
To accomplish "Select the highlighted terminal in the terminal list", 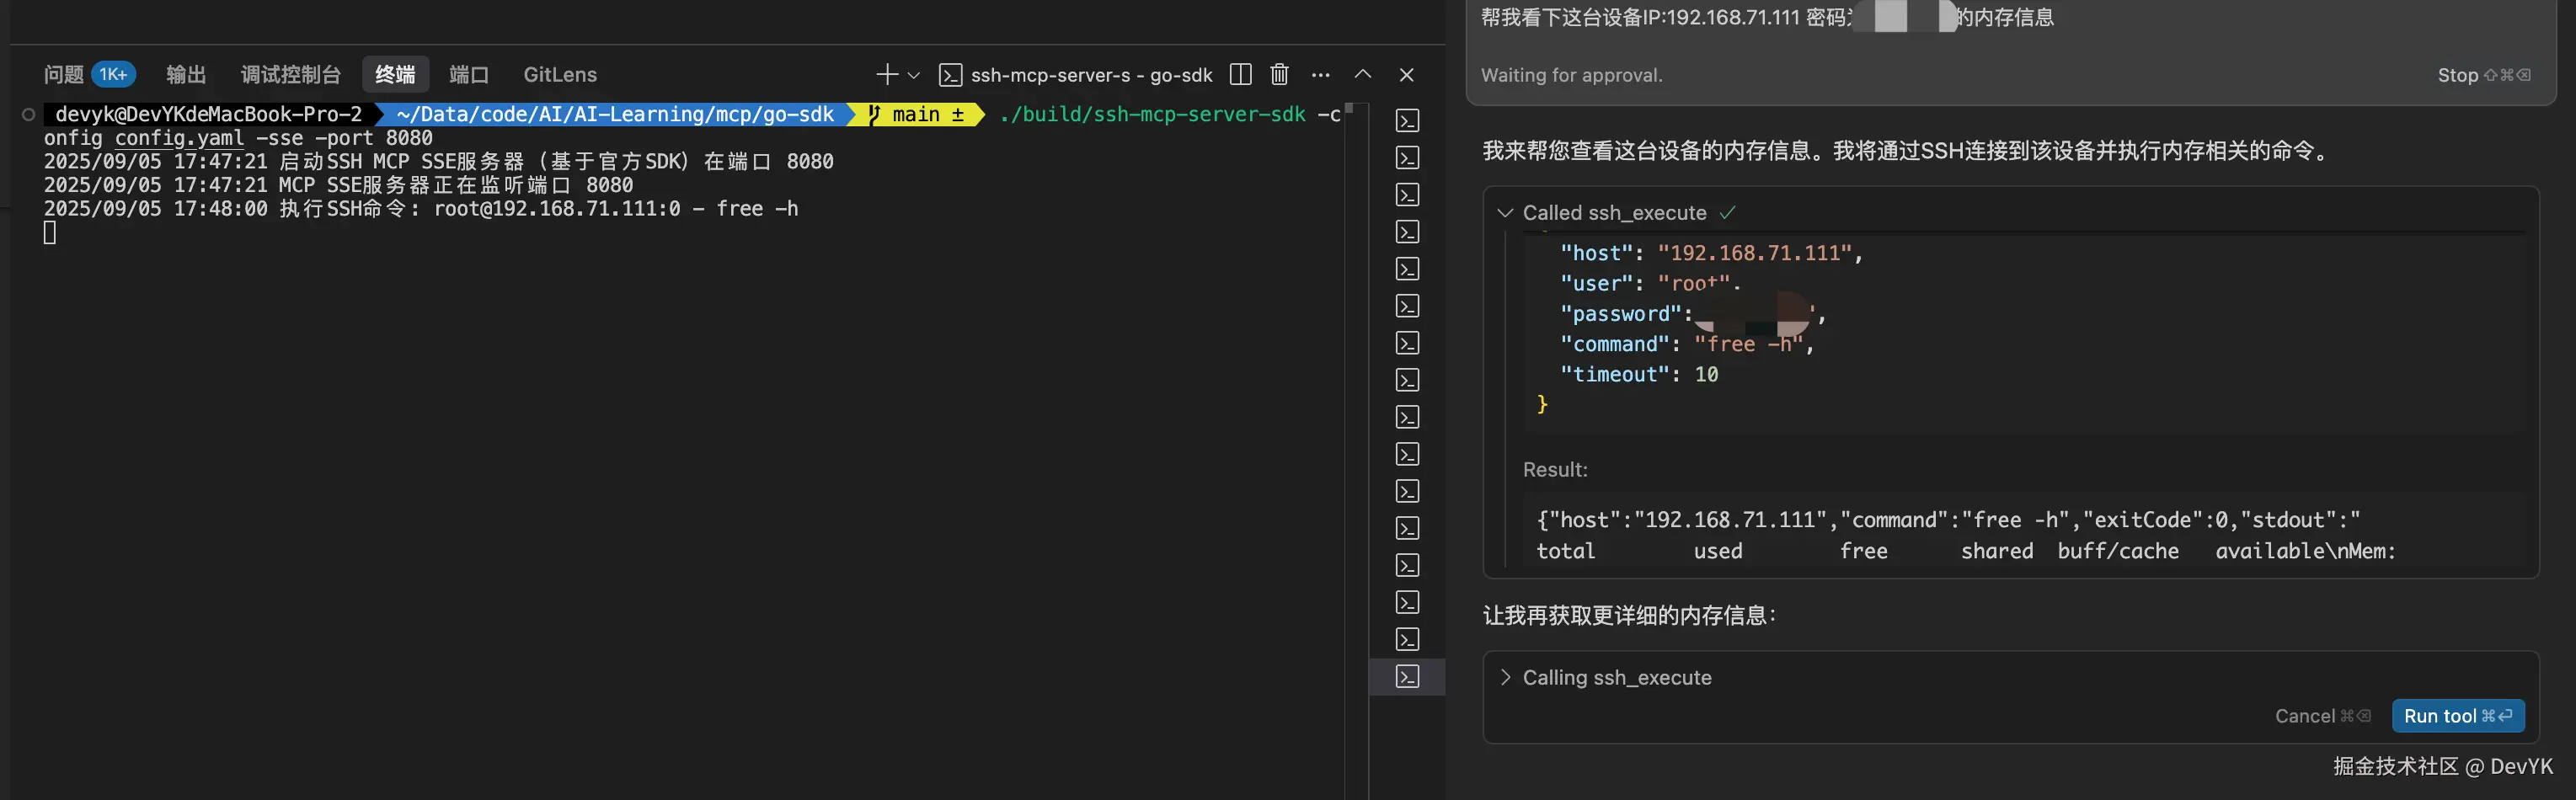I will pyautogui.click(x=1407, y=677).
